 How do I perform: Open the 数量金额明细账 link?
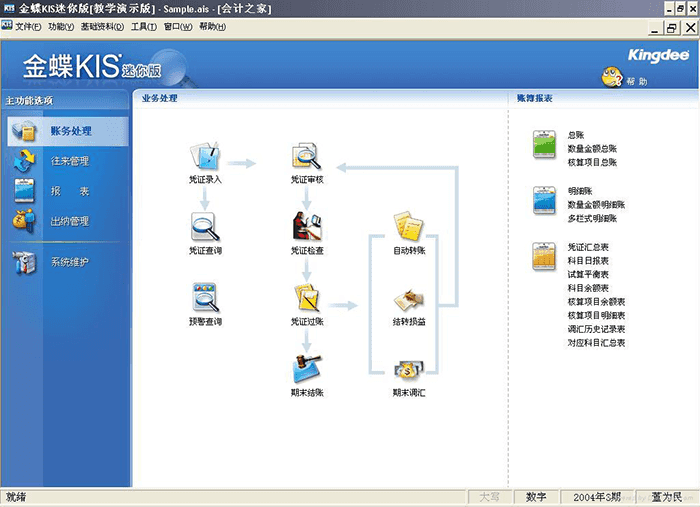pyautogui.click(x=596, y=205)
